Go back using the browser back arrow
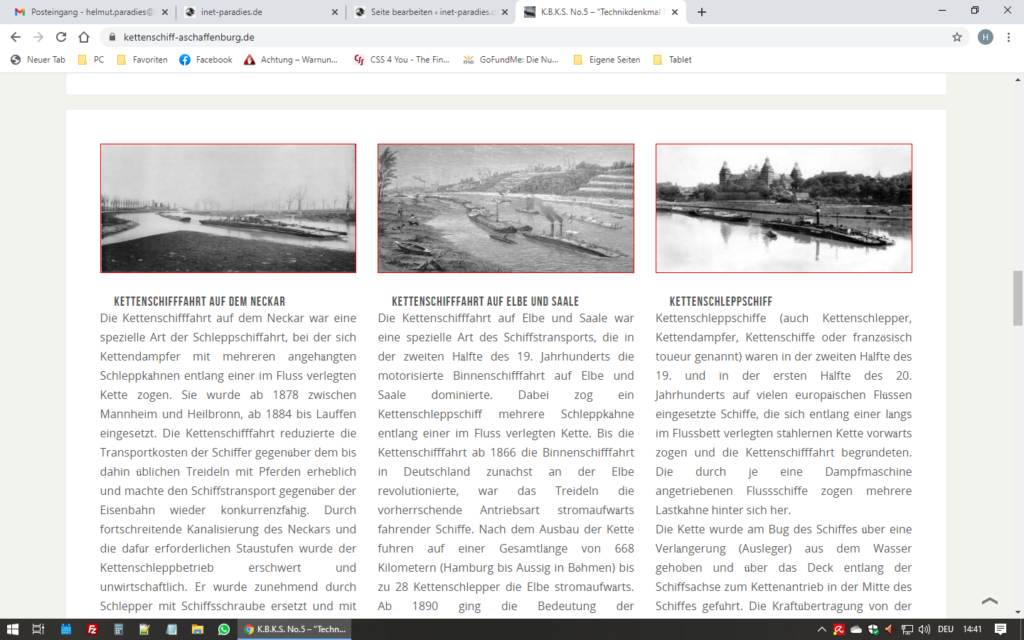 16,37
